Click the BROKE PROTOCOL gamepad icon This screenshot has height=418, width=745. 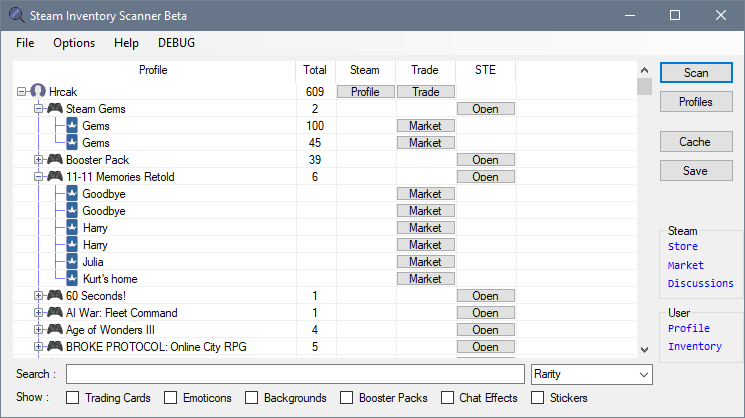click(55, 346)
